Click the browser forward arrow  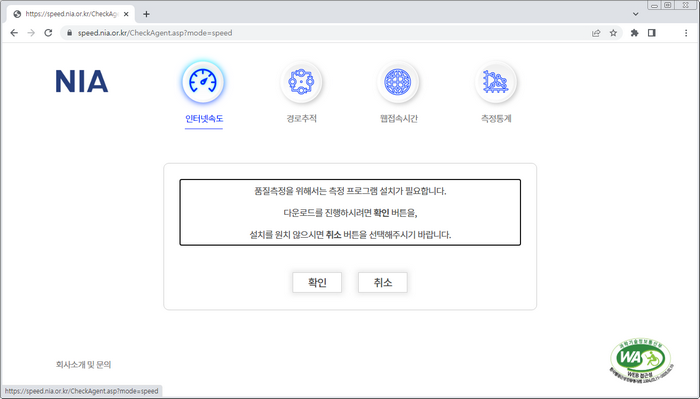point(31,33)
